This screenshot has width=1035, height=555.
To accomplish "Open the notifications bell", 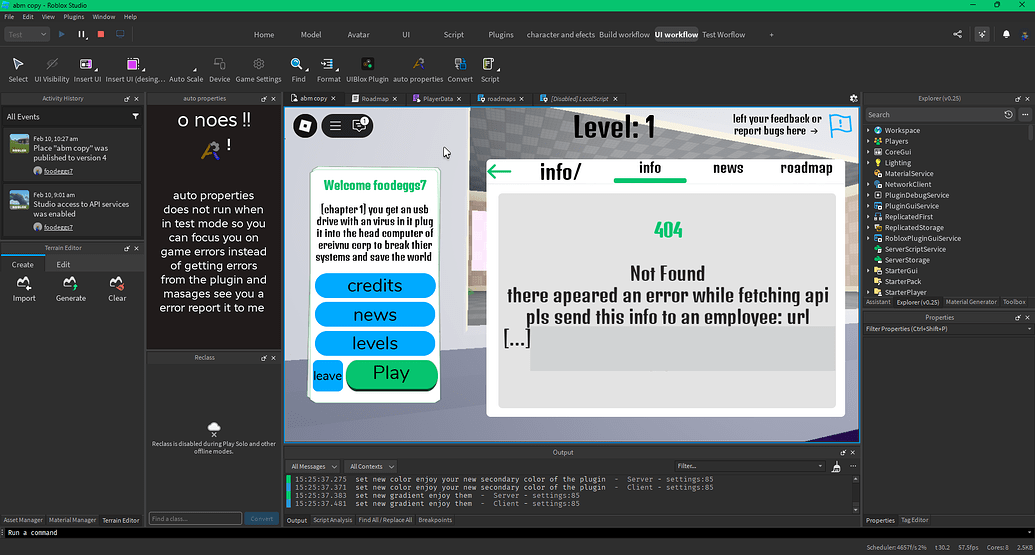I will pyautogui.click(x=1006, y=34).
